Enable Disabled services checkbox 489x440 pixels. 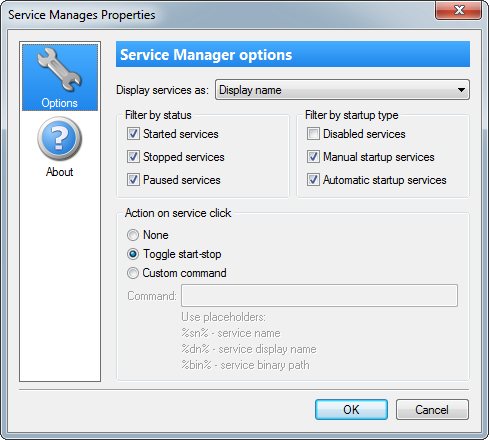tap(313, 134)
